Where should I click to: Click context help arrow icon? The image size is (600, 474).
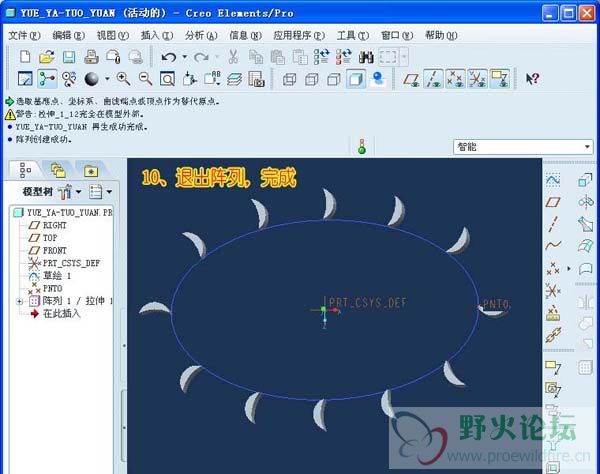pos(532,79)
